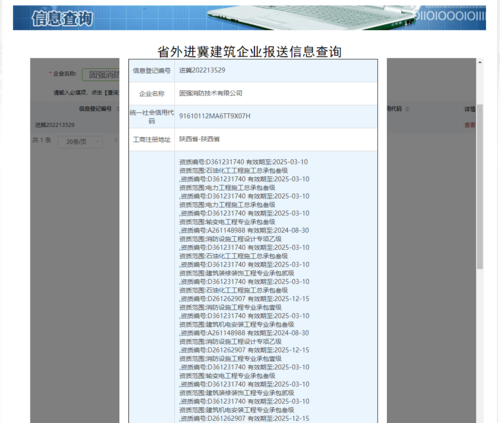Viewport: 500px width, 423px height.
Task: Click the 详情 column header
Action: 470,109
